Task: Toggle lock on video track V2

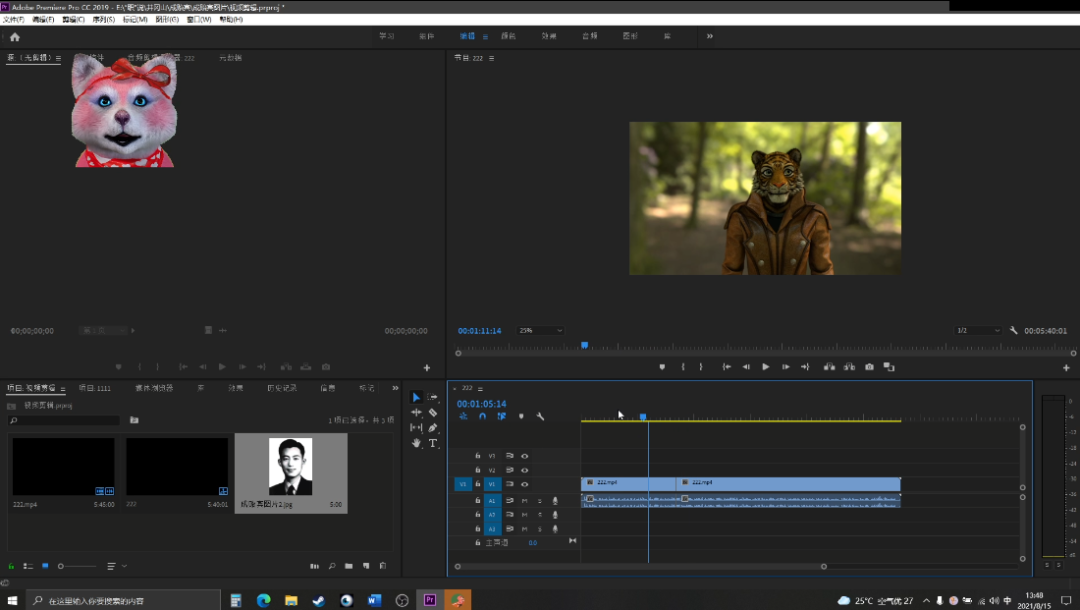Action: point(478,470)
